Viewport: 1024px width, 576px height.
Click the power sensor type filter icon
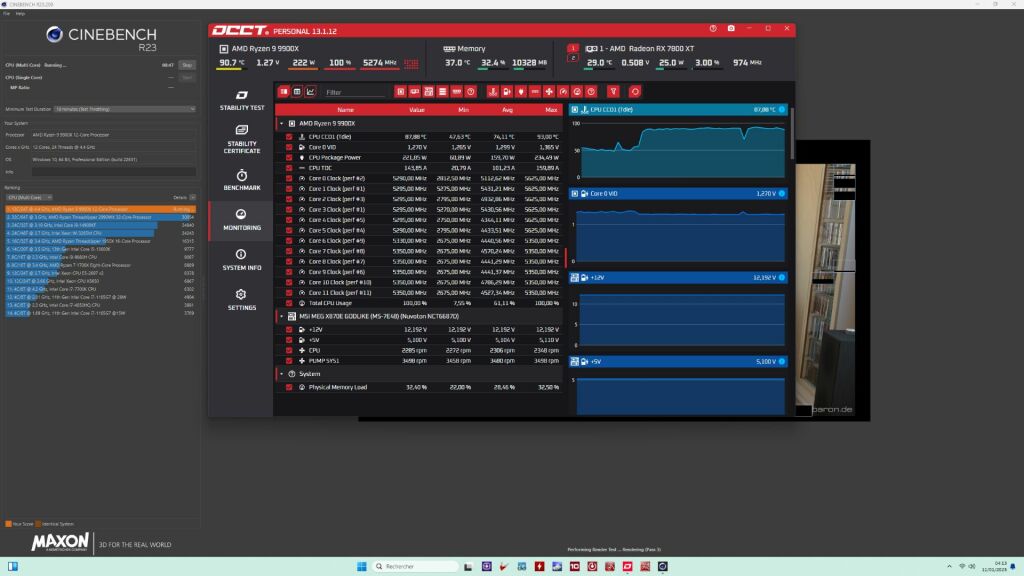(x=521, y=92)
